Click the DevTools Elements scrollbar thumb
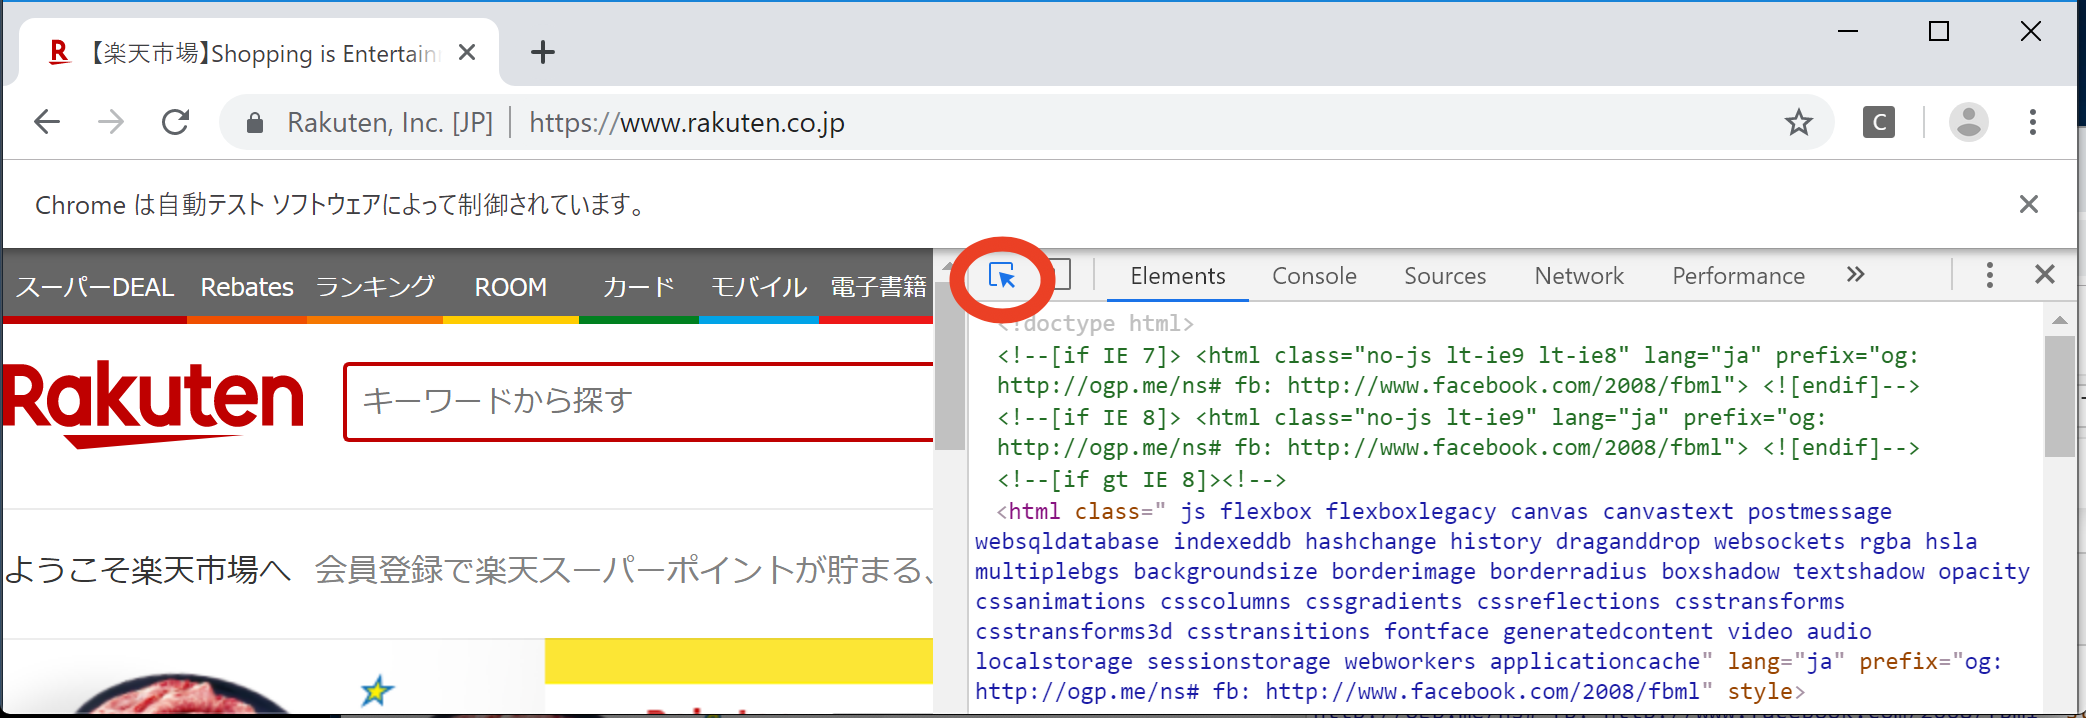 (x=2059, y=396)
